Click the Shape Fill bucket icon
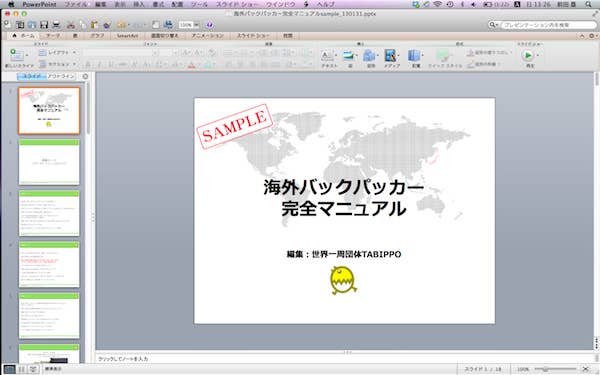Screen dimensions: 600x375 point(470,52)
